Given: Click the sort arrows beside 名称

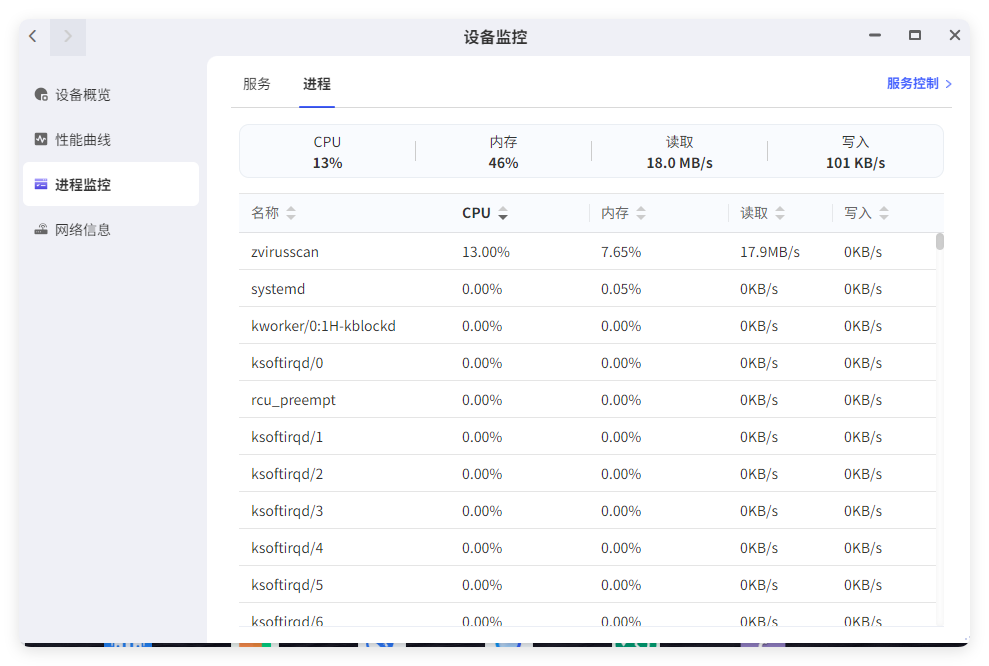Looking at the screenshot, I should [x=290, y=213].
